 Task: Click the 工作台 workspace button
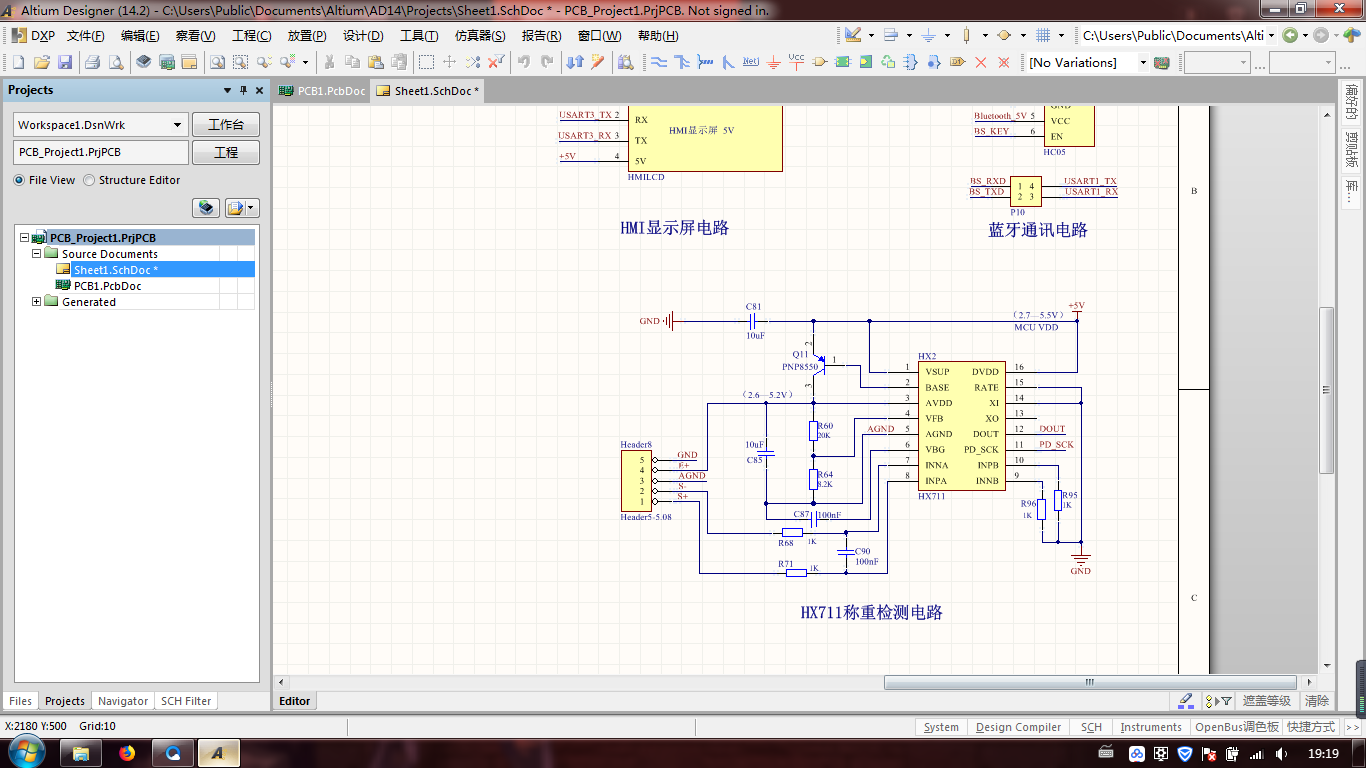coord(226,125)
